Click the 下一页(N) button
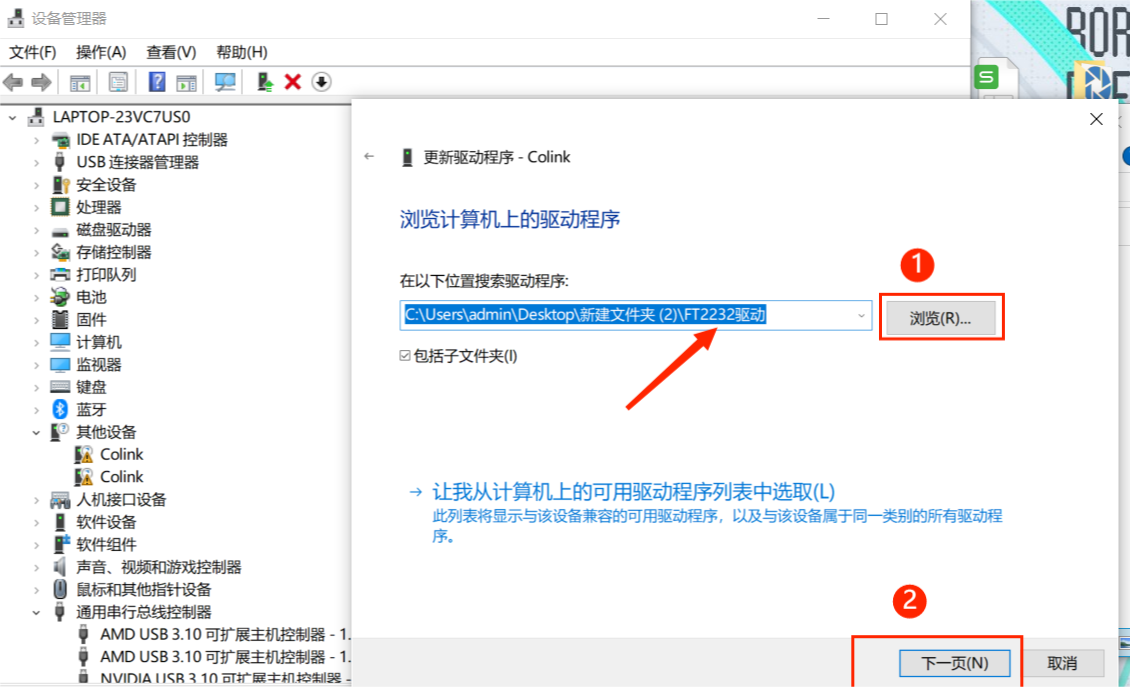The image size is (1131, 687). click(955, 662)
